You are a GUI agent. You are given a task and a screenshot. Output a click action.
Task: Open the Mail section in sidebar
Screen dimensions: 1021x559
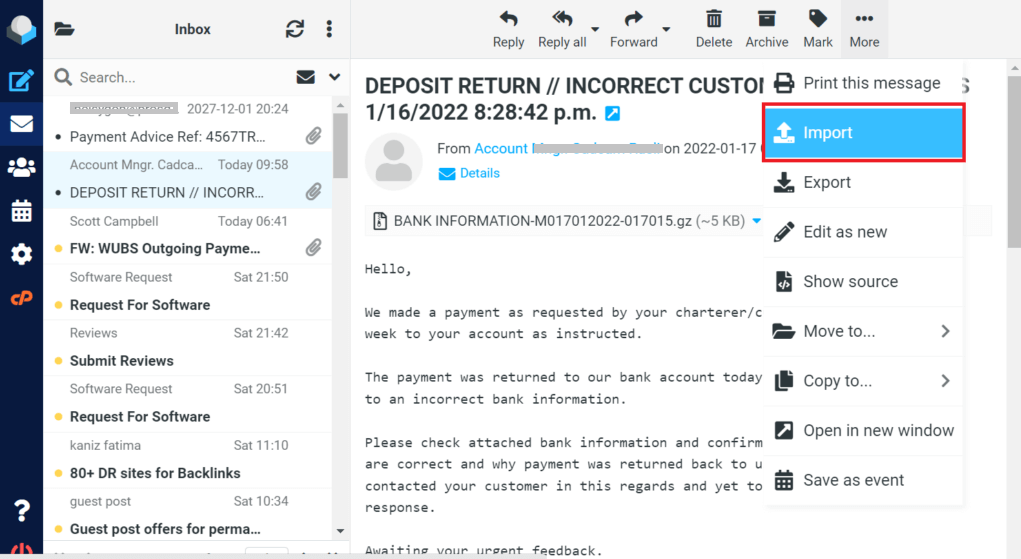(21, 124)
